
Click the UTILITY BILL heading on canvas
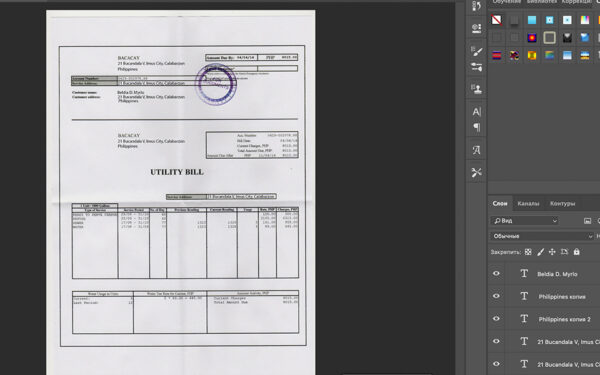[x=177, y=172]
